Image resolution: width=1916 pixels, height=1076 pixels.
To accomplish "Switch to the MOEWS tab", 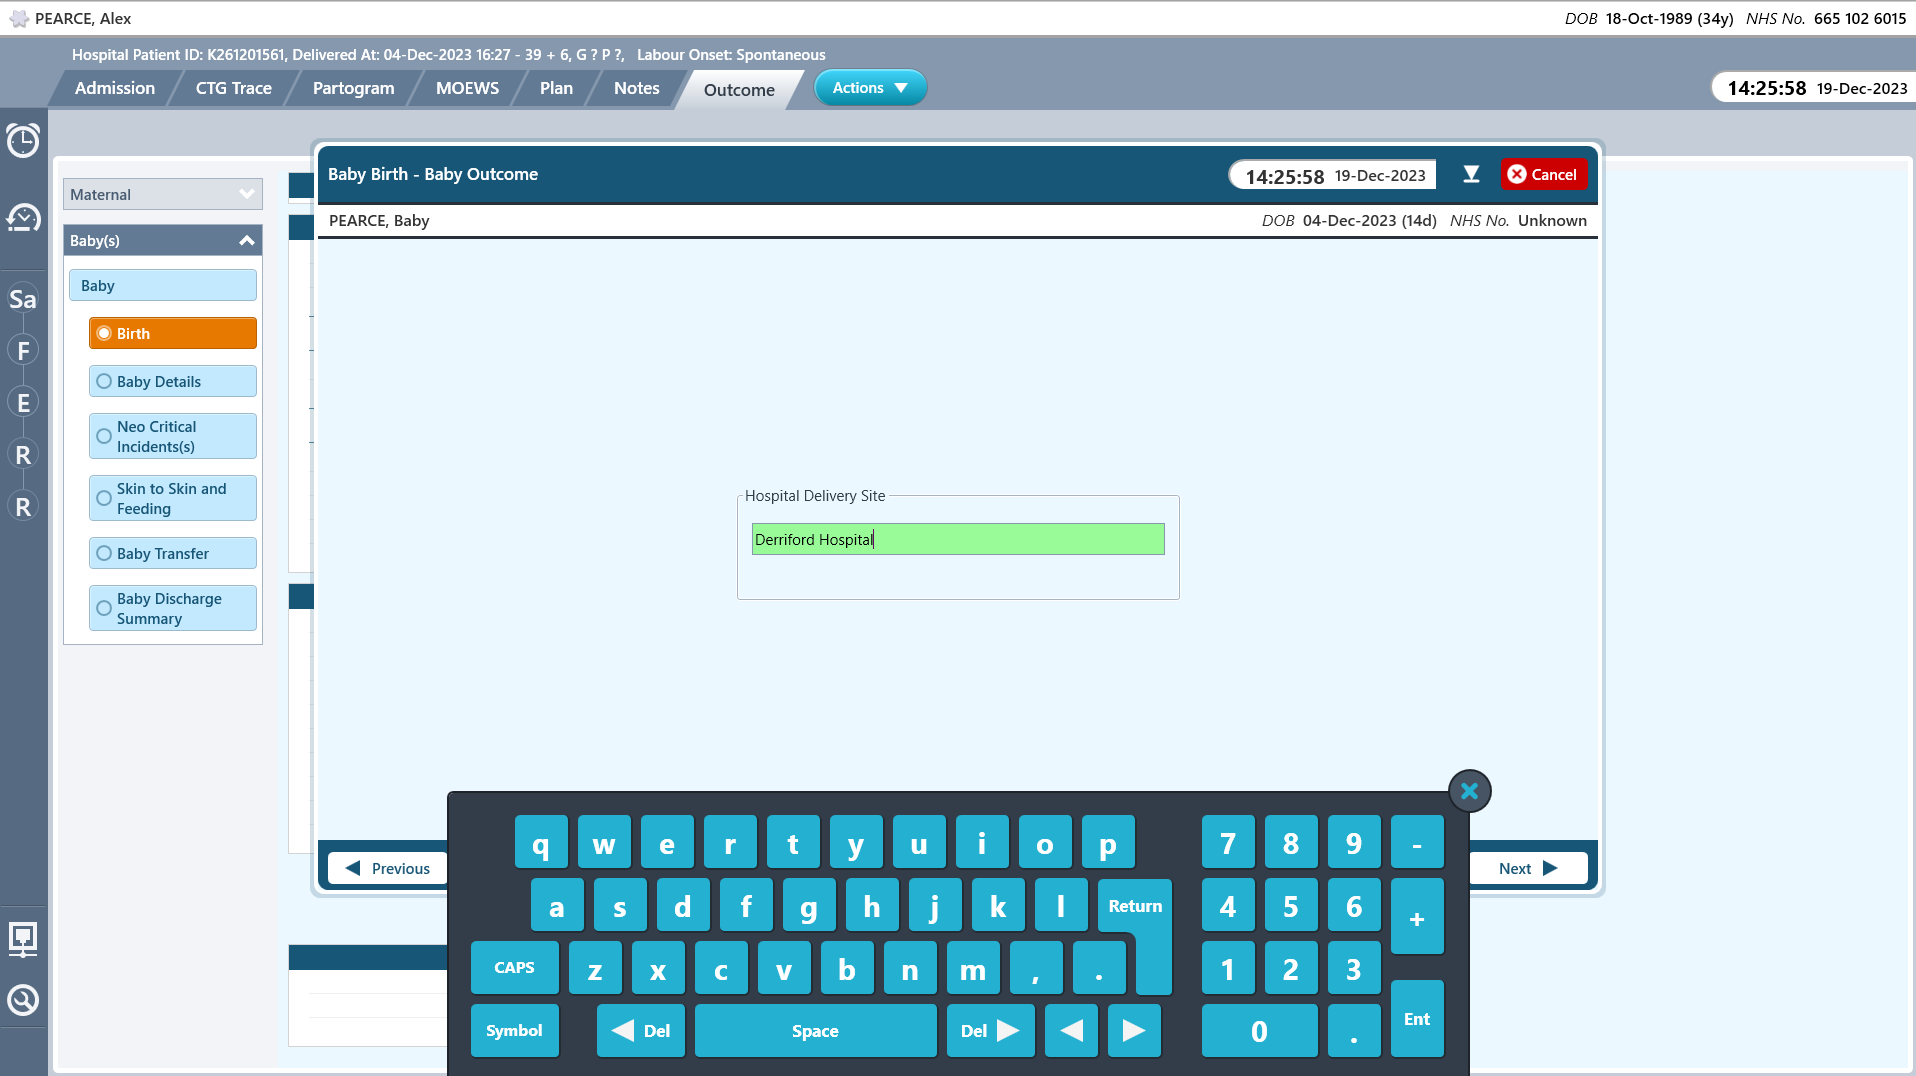I will click(467, 88).
